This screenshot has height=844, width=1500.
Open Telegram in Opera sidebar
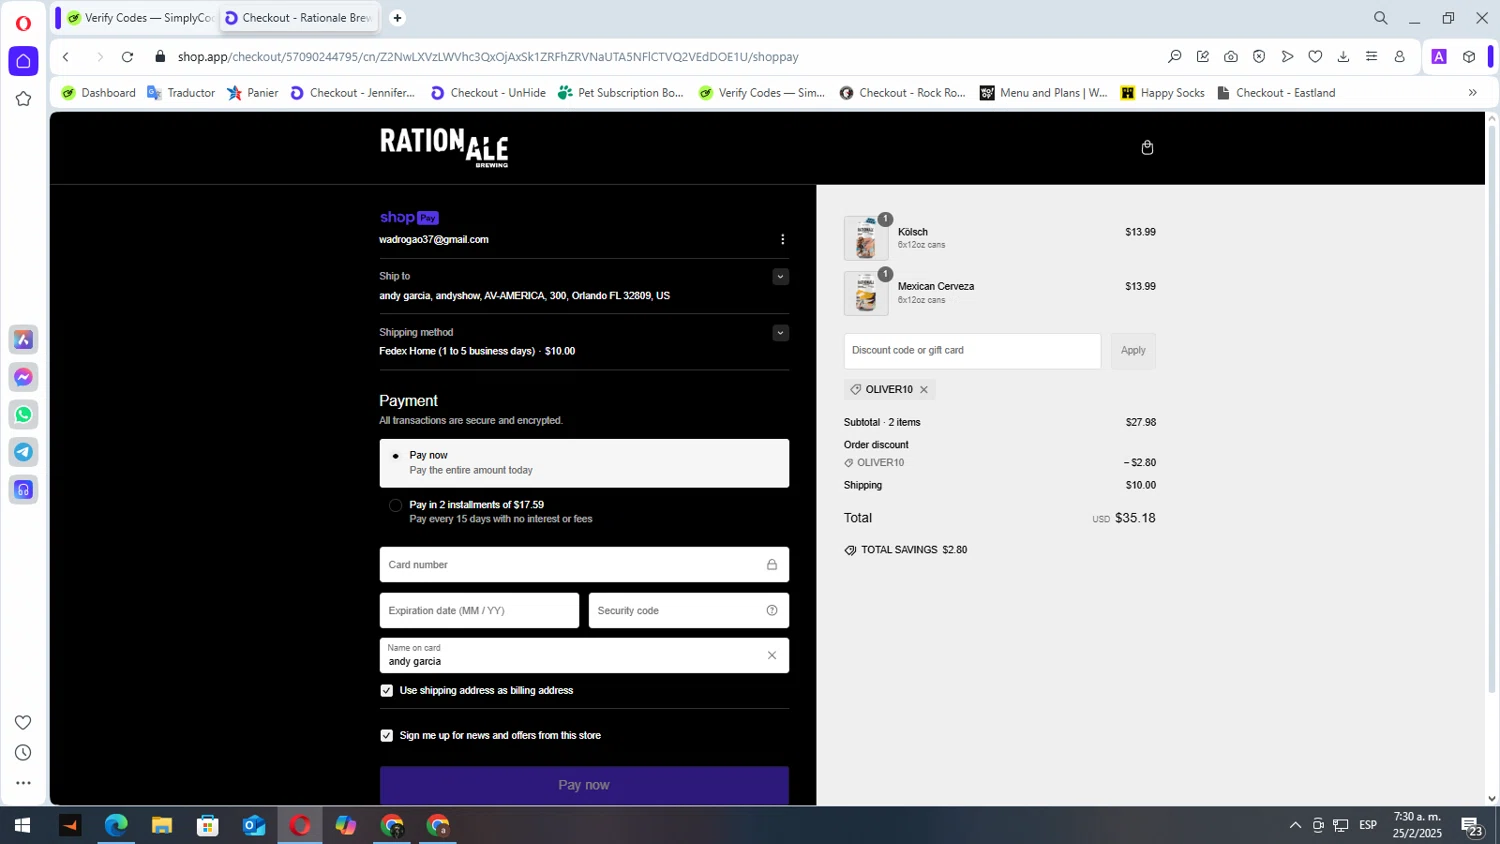point(23,452)
